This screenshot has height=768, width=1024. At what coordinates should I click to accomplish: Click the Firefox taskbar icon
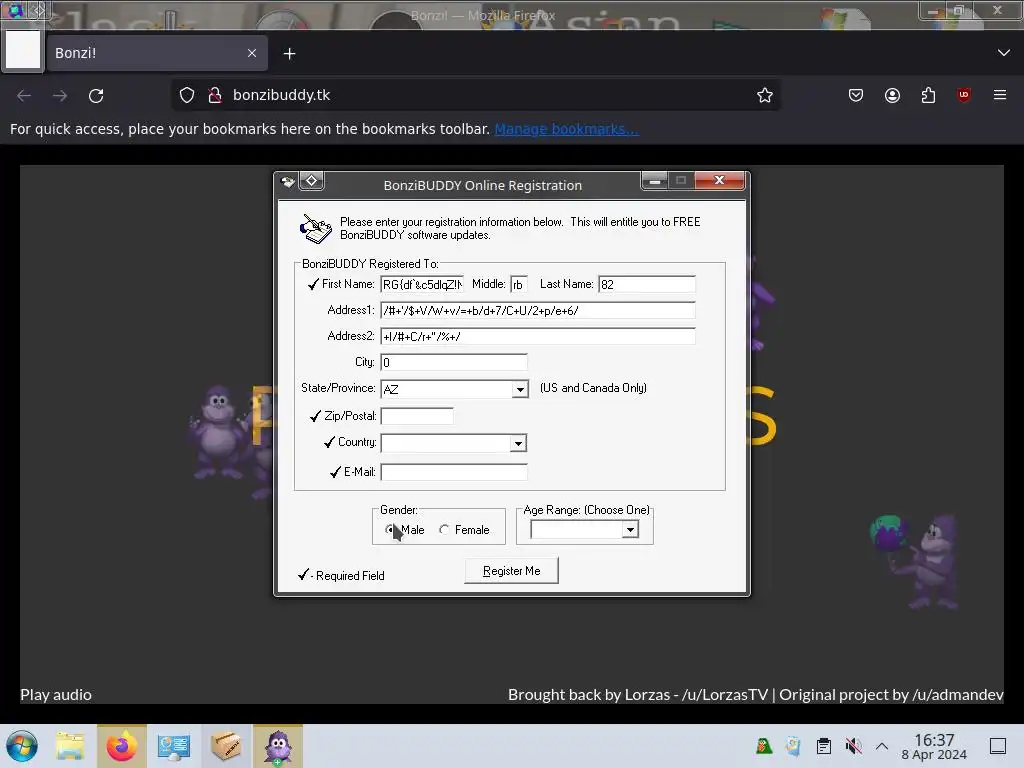(122, 746)
